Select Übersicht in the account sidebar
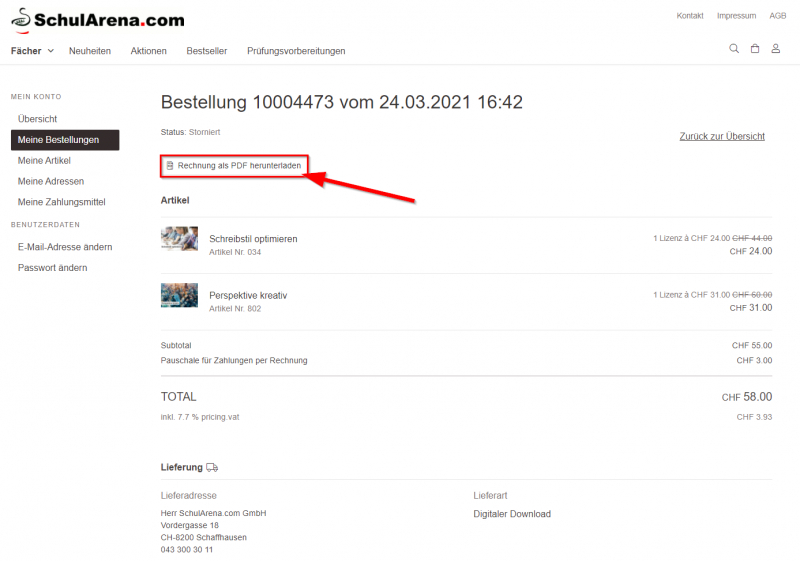The height and width of the screenshot is (561, 800). coord(37,119)
